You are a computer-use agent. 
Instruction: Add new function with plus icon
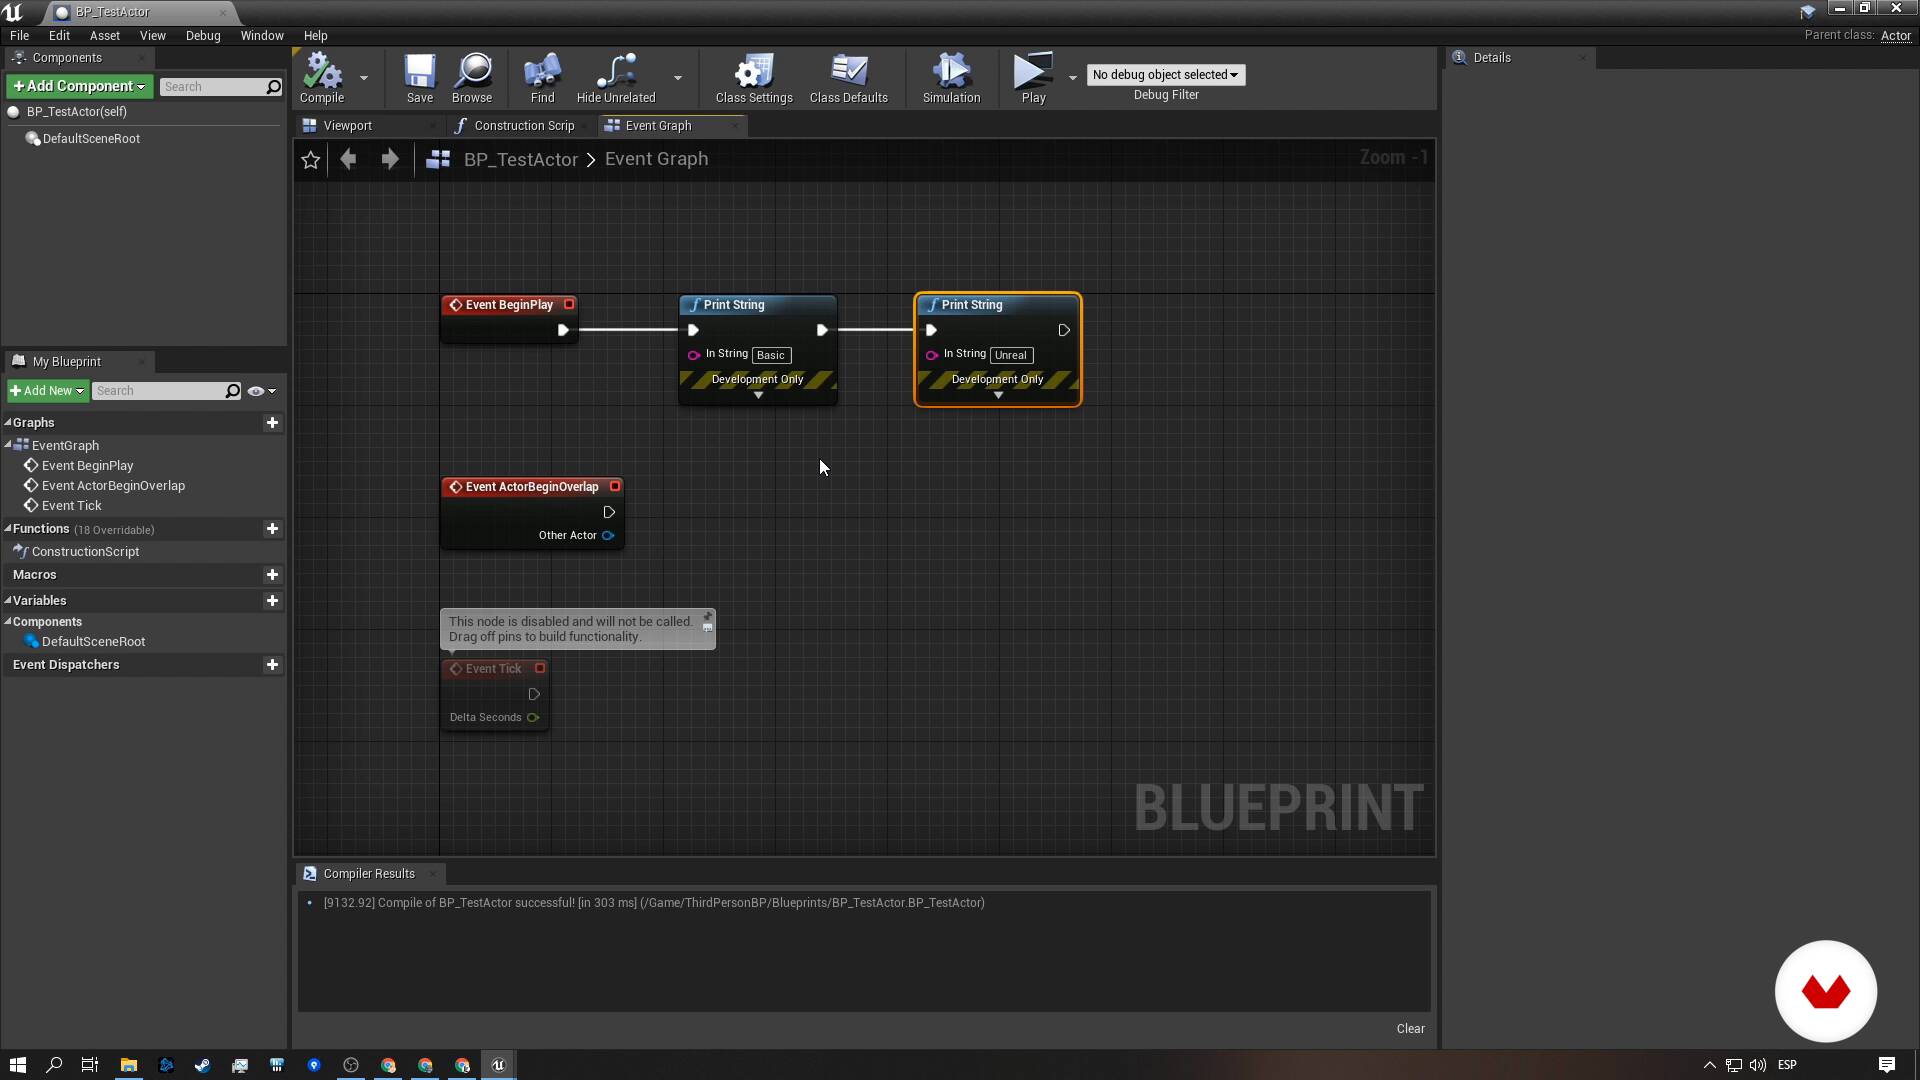272,529
